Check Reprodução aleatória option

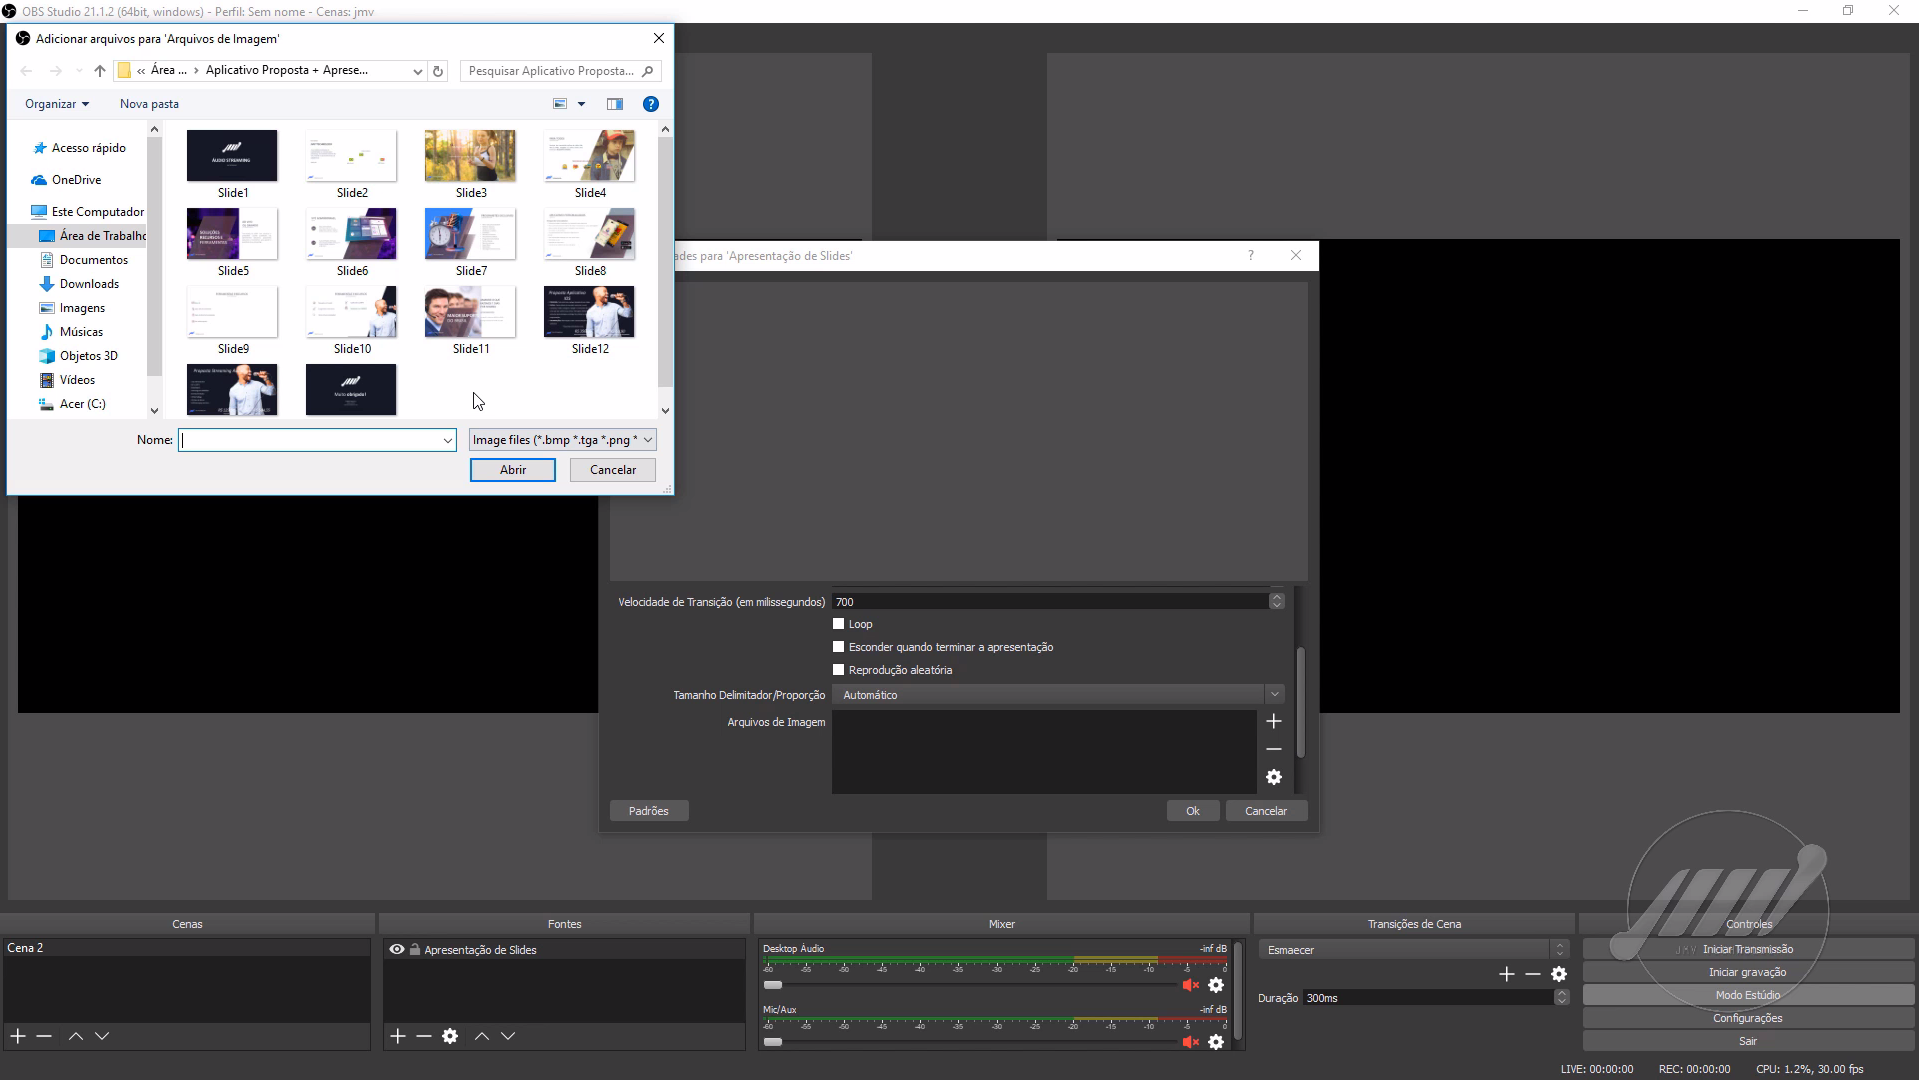(839, 670)
